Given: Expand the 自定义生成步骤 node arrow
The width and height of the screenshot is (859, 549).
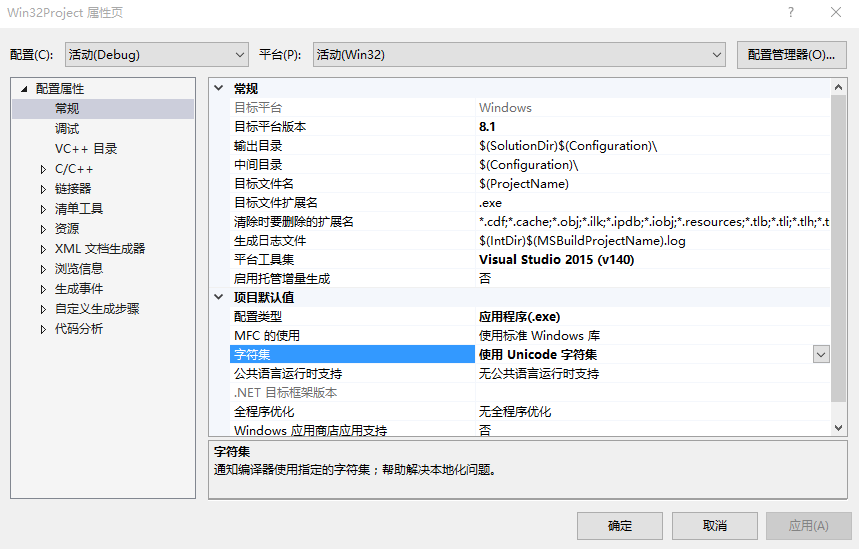Looking at the screenshot, I should (x=43, y=309).
